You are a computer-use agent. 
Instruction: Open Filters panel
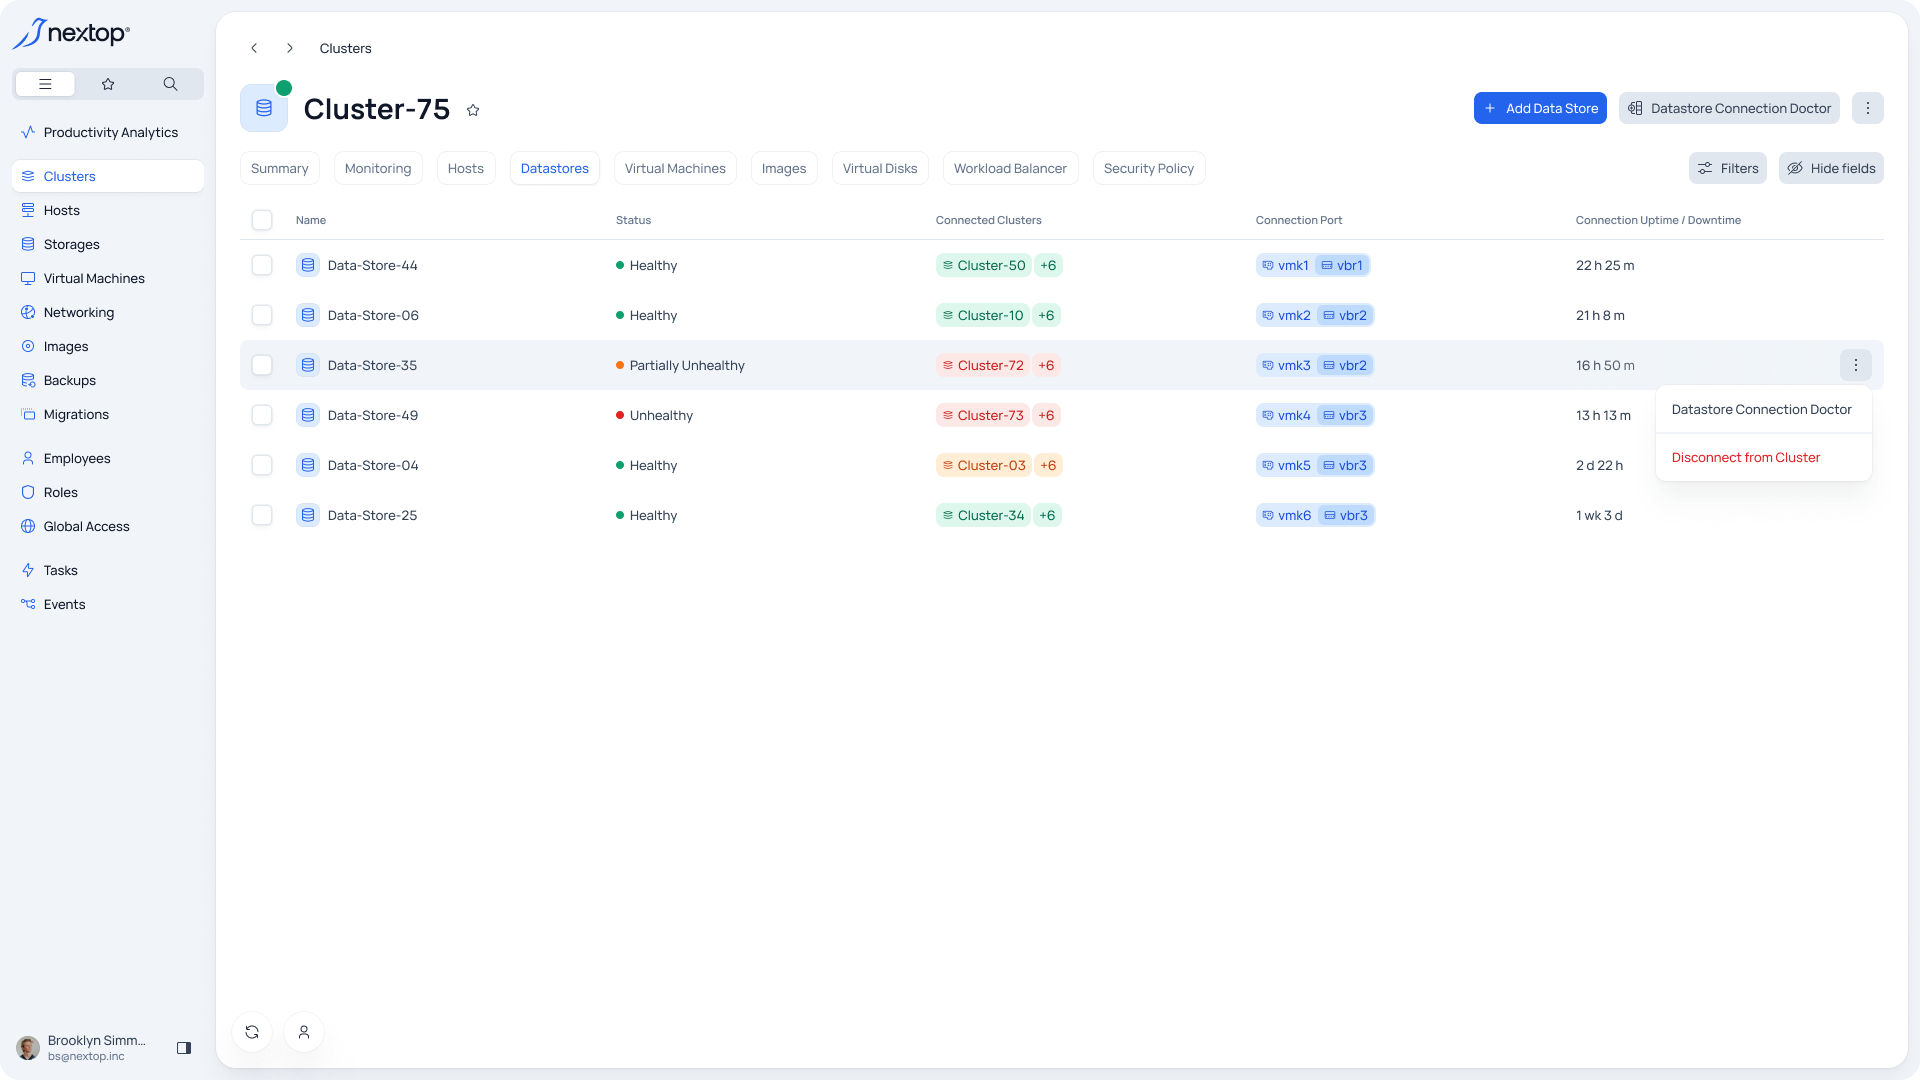[1728, 168]
